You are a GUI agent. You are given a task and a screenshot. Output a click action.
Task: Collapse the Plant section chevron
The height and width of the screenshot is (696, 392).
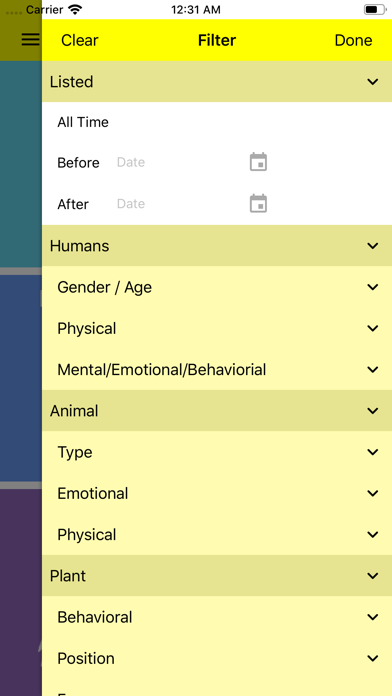pos(373,576)
